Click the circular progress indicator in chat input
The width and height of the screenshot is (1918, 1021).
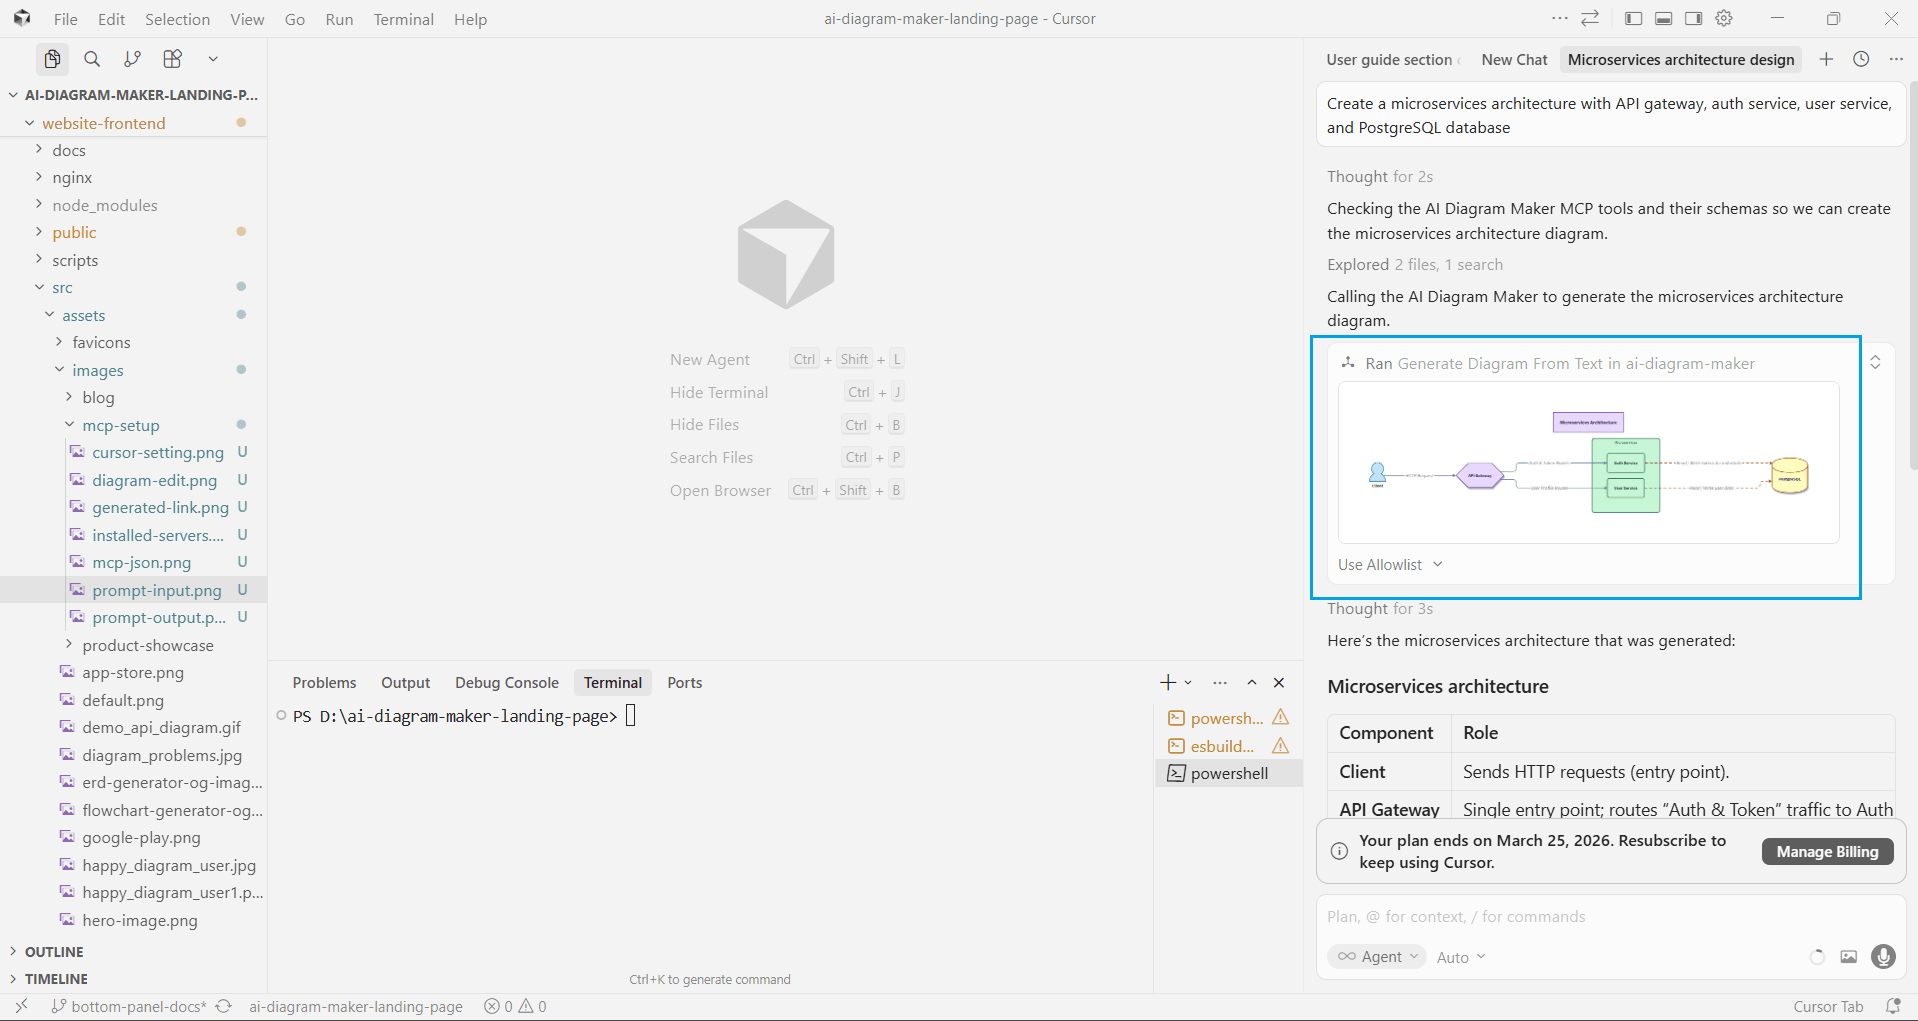coord(1816,956)
